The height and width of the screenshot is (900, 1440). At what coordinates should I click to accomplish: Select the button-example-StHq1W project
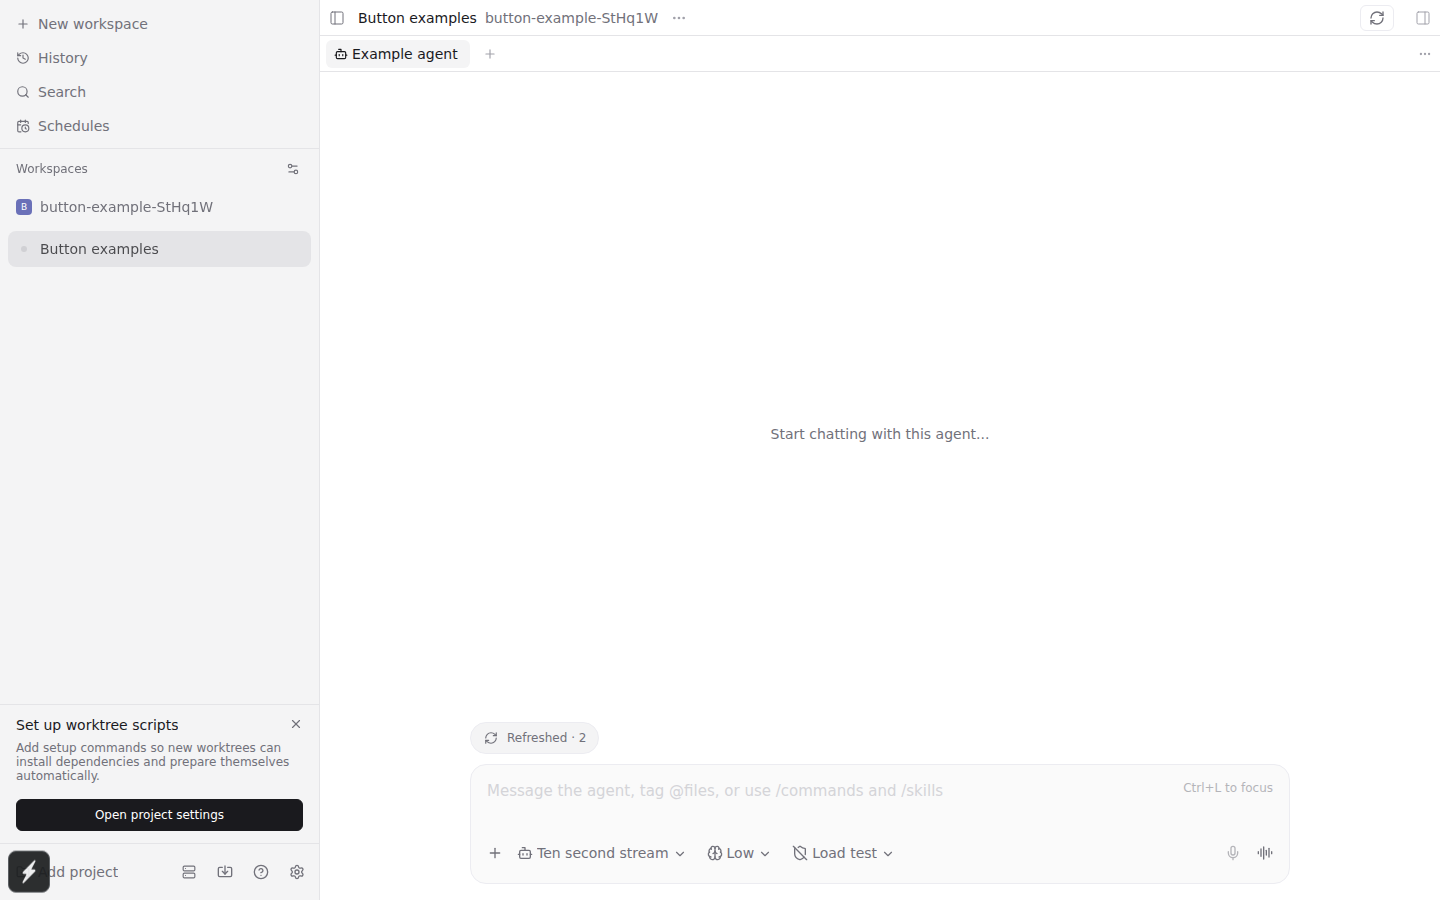pyautogui.click(x=160, y=207)
